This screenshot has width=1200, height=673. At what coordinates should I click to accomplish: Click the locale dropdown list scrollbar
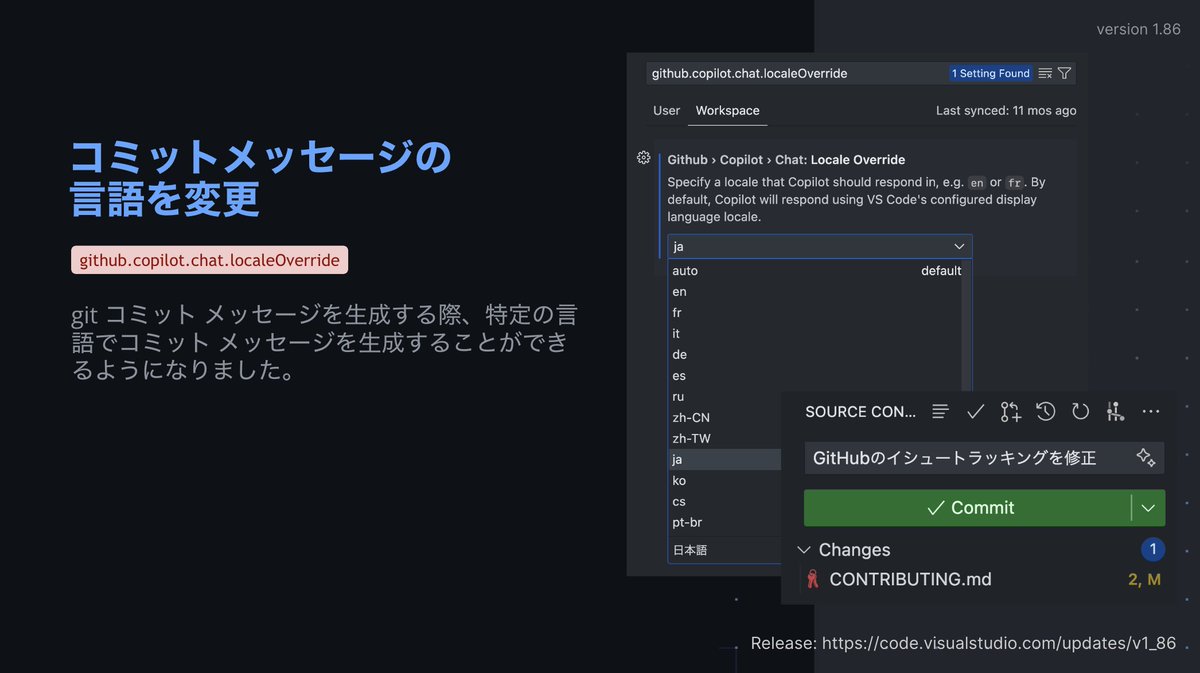coord(967,325)
